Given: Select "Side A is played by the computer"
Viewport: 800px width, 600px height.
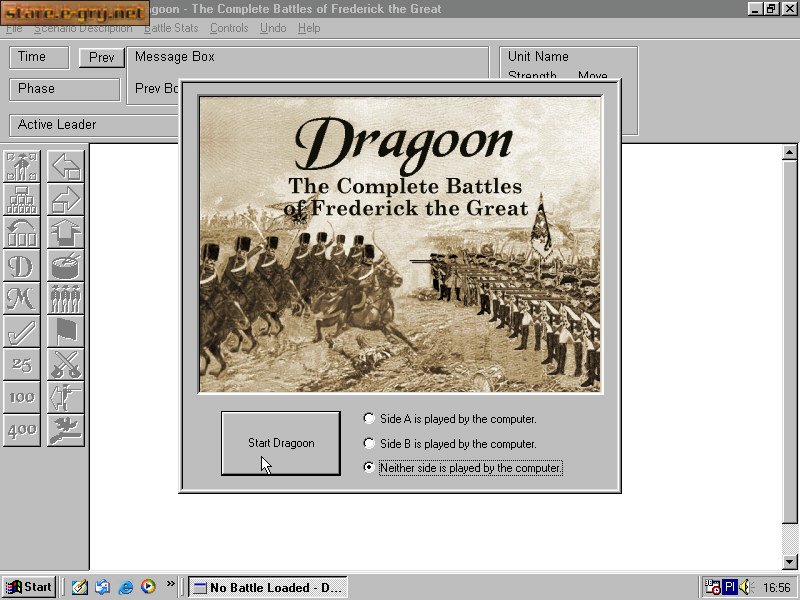Looking at the screenshot, I should [x=370, y=419].
